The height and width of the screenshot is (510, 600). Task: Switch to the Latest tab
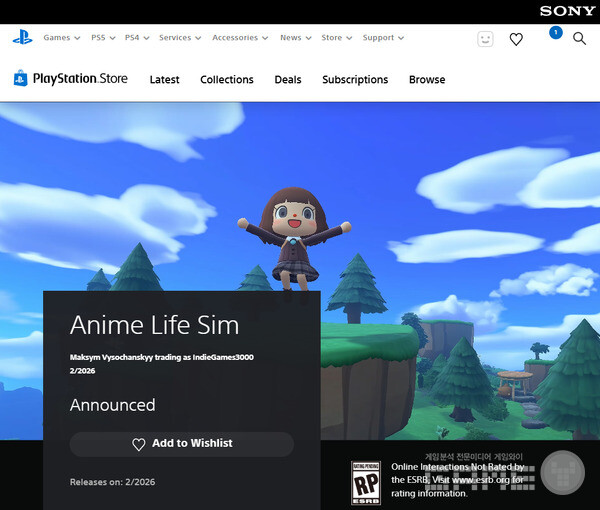[164, 80]
